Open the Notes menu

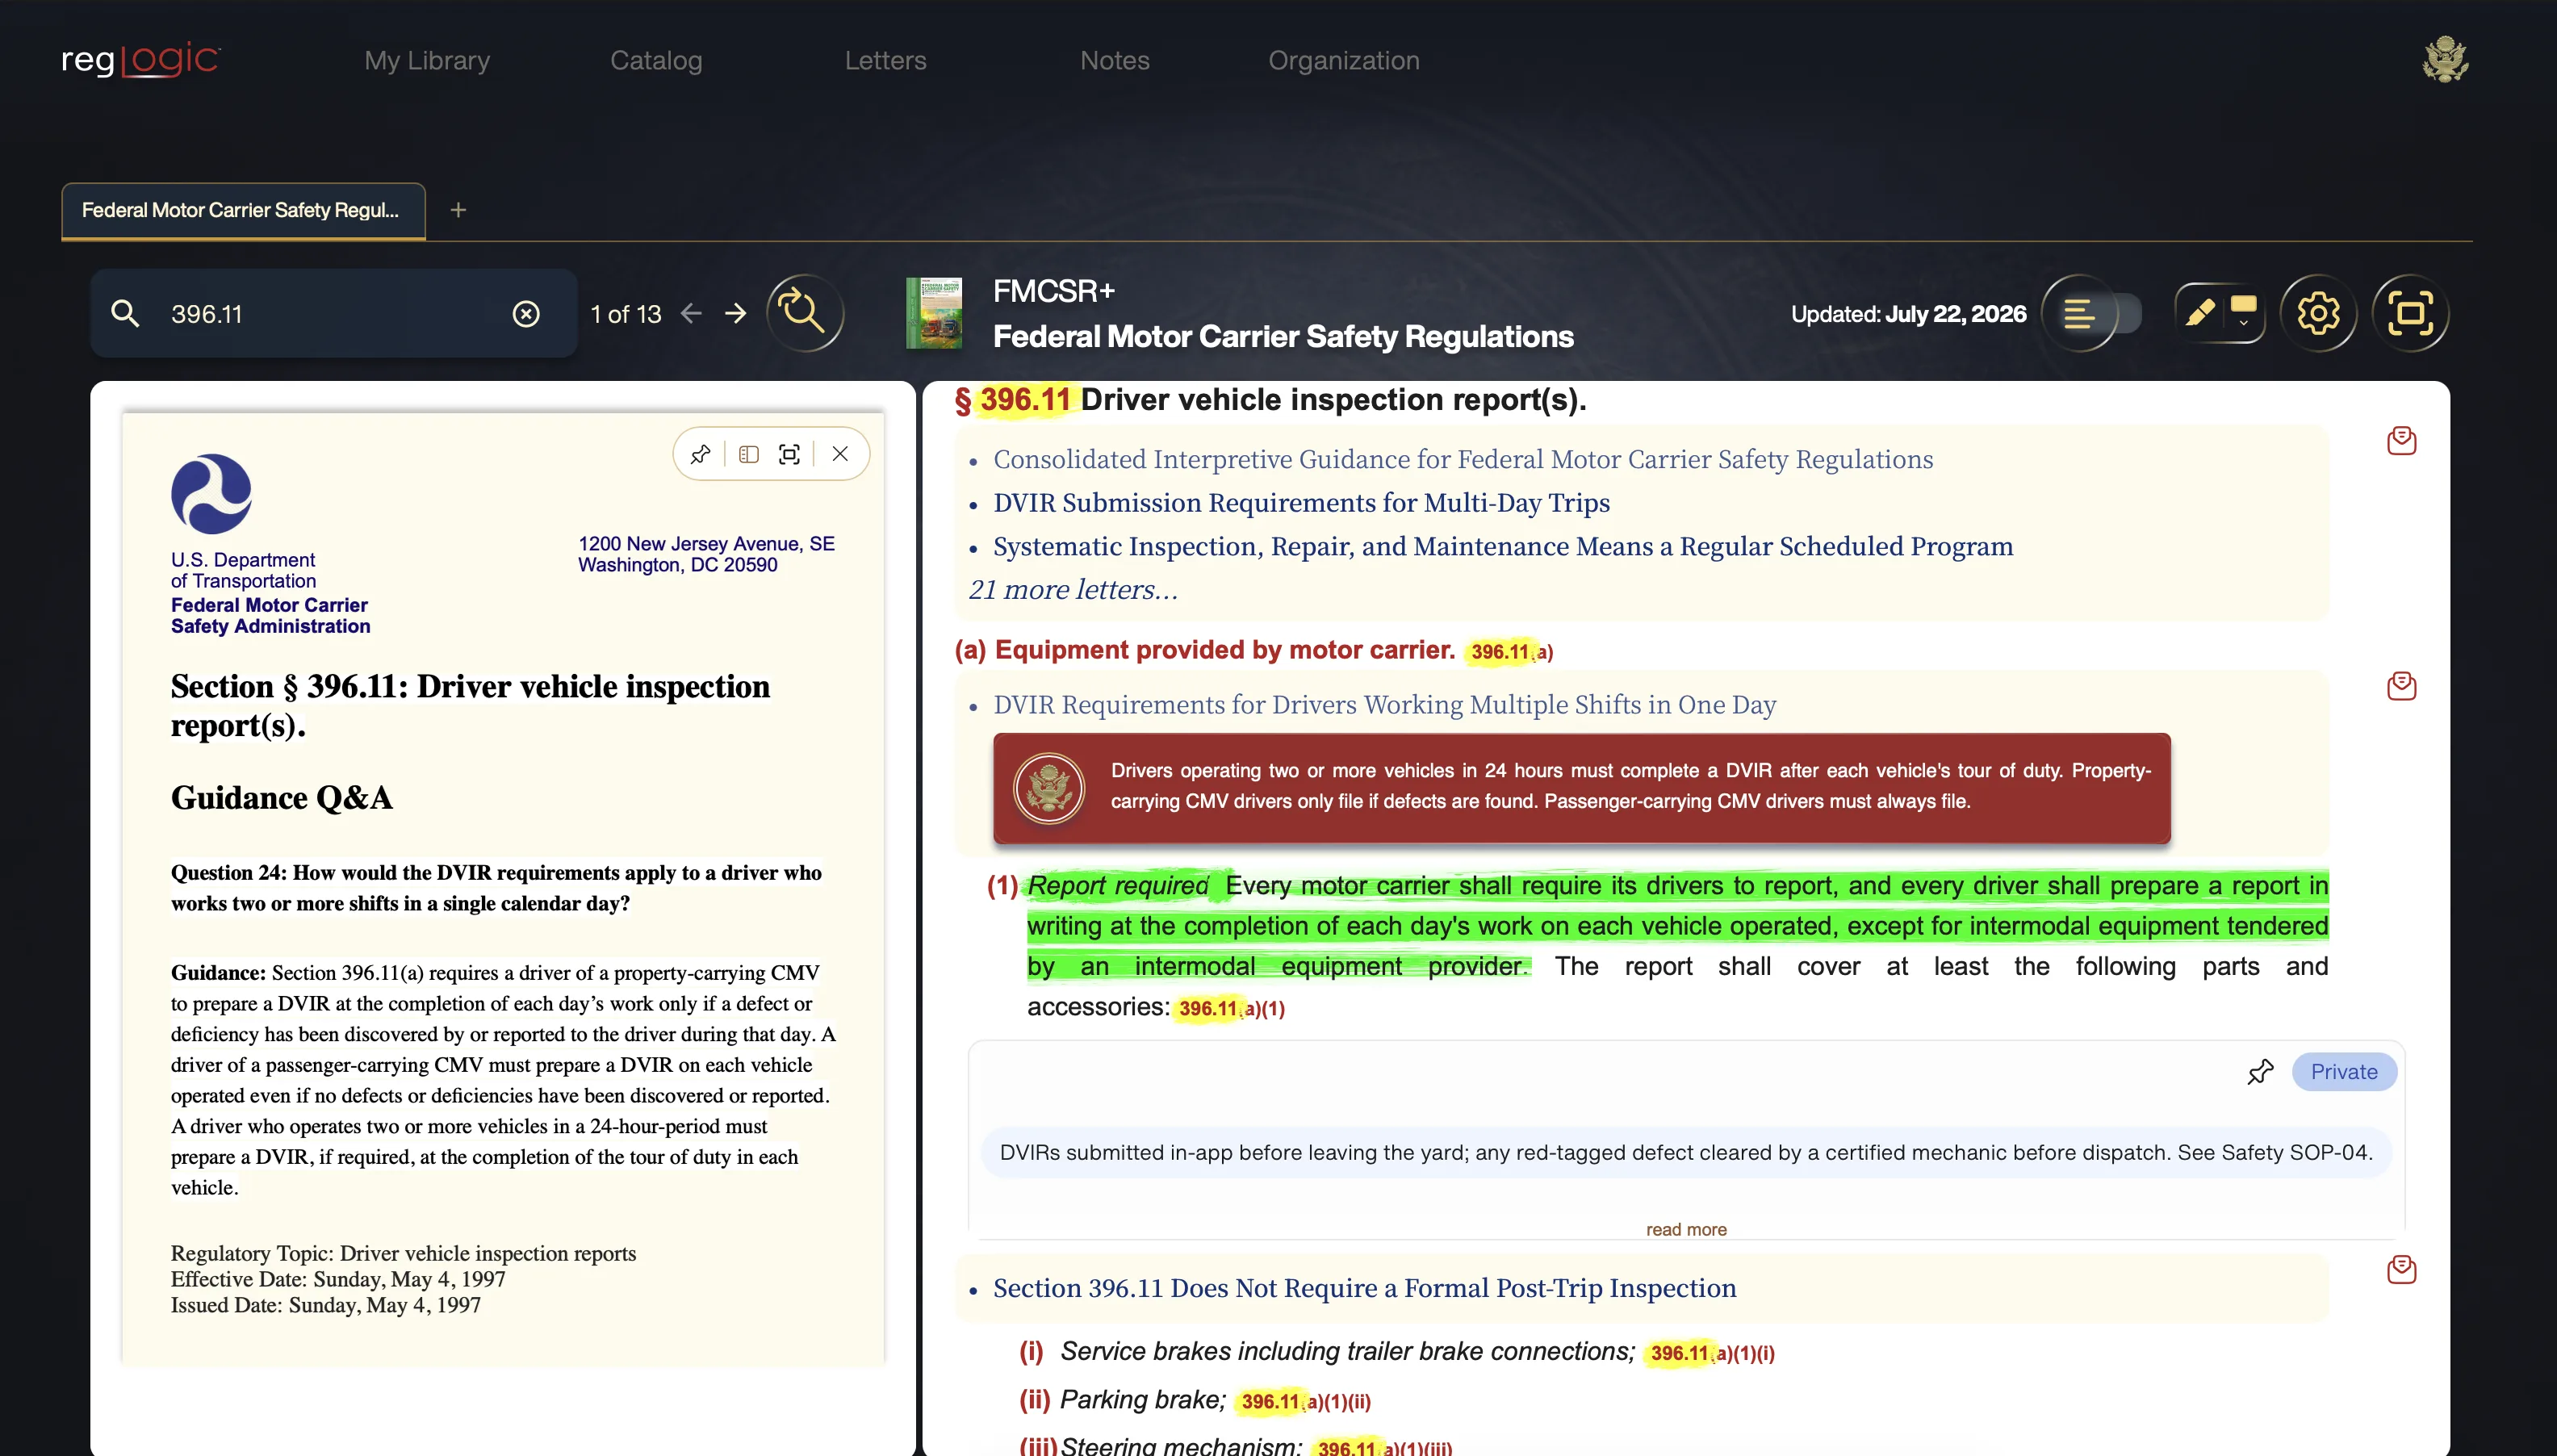point(1114,60)
